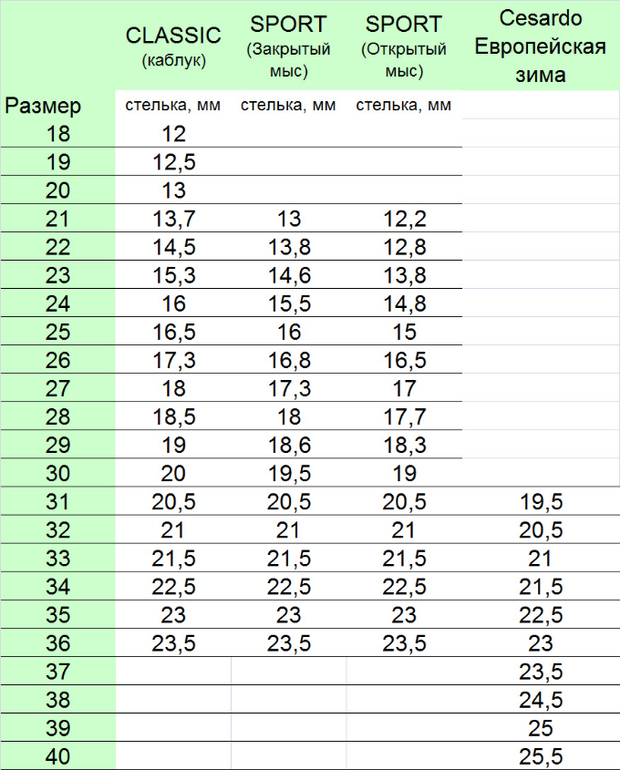Select CLASSIC value 13,7 for size 21

[x=174, y=219]
